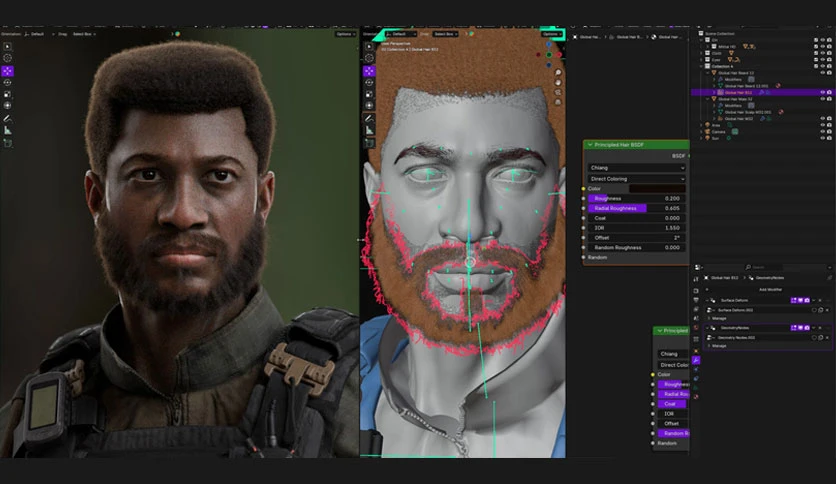The image size is (836, 484).
Task: Open the Direct Coloring parametrization dropdown
Action: point(637,179)
